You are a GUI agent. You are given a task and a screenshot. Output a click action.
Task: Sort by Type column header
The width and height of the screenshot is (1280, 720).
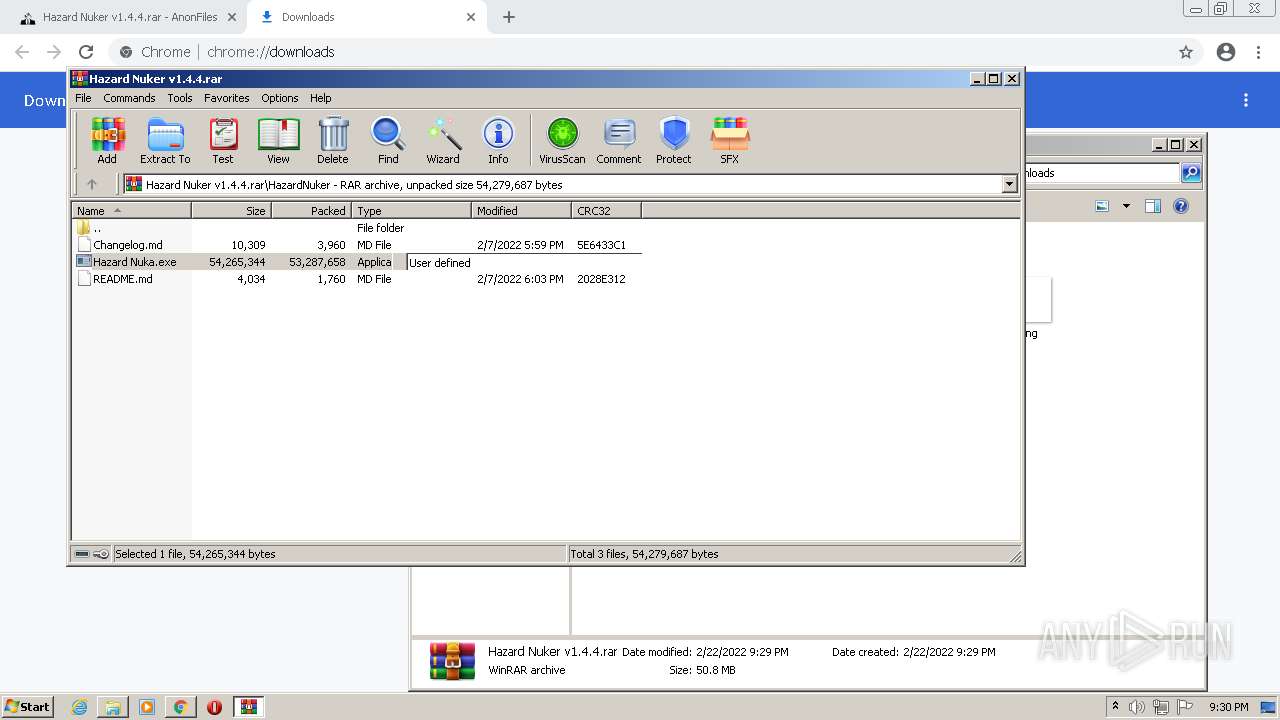[x=411, y=211]
